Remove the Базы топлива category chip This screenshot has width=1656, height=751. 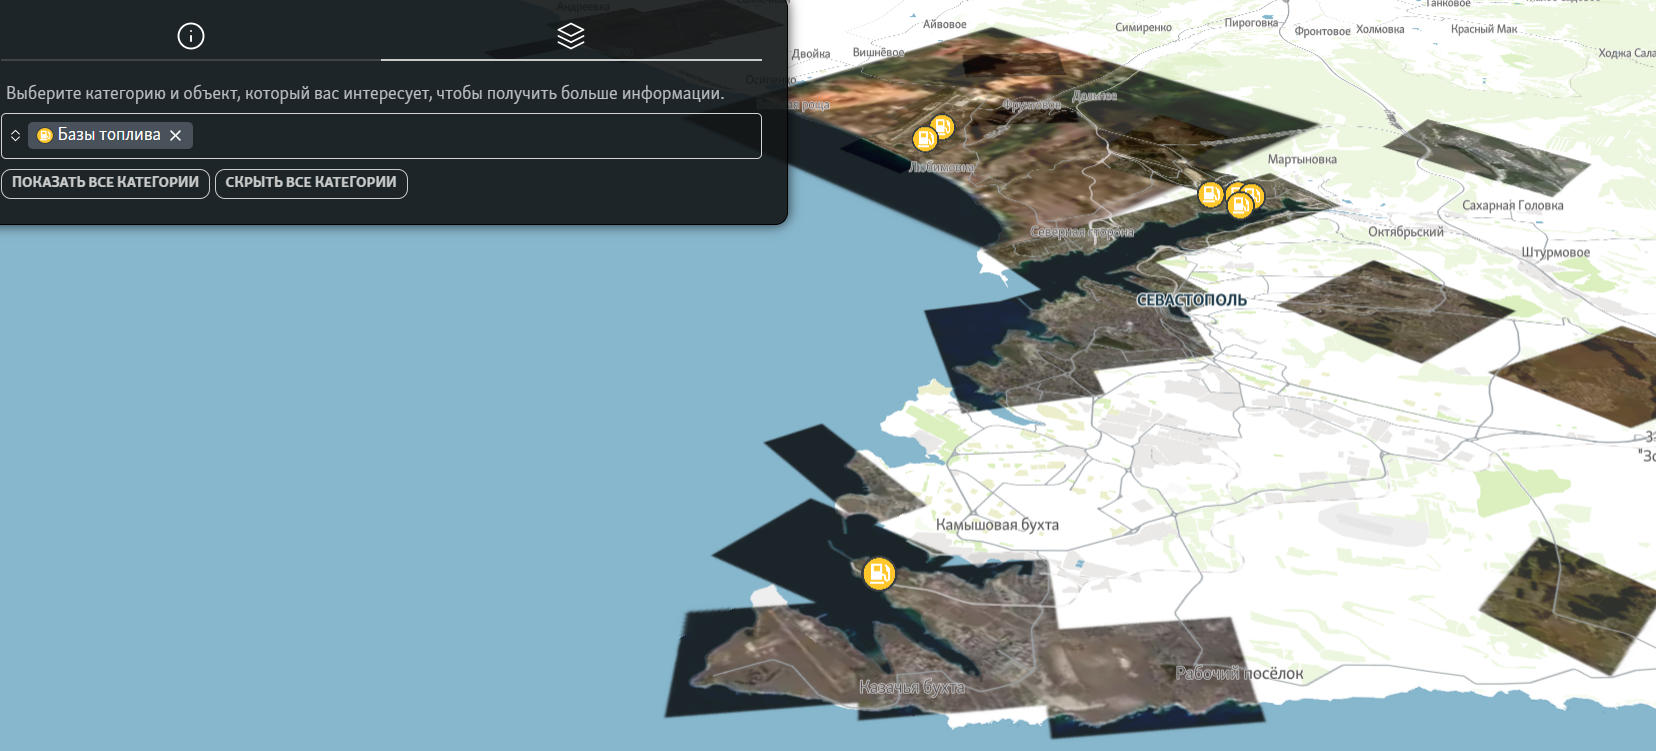176,135
